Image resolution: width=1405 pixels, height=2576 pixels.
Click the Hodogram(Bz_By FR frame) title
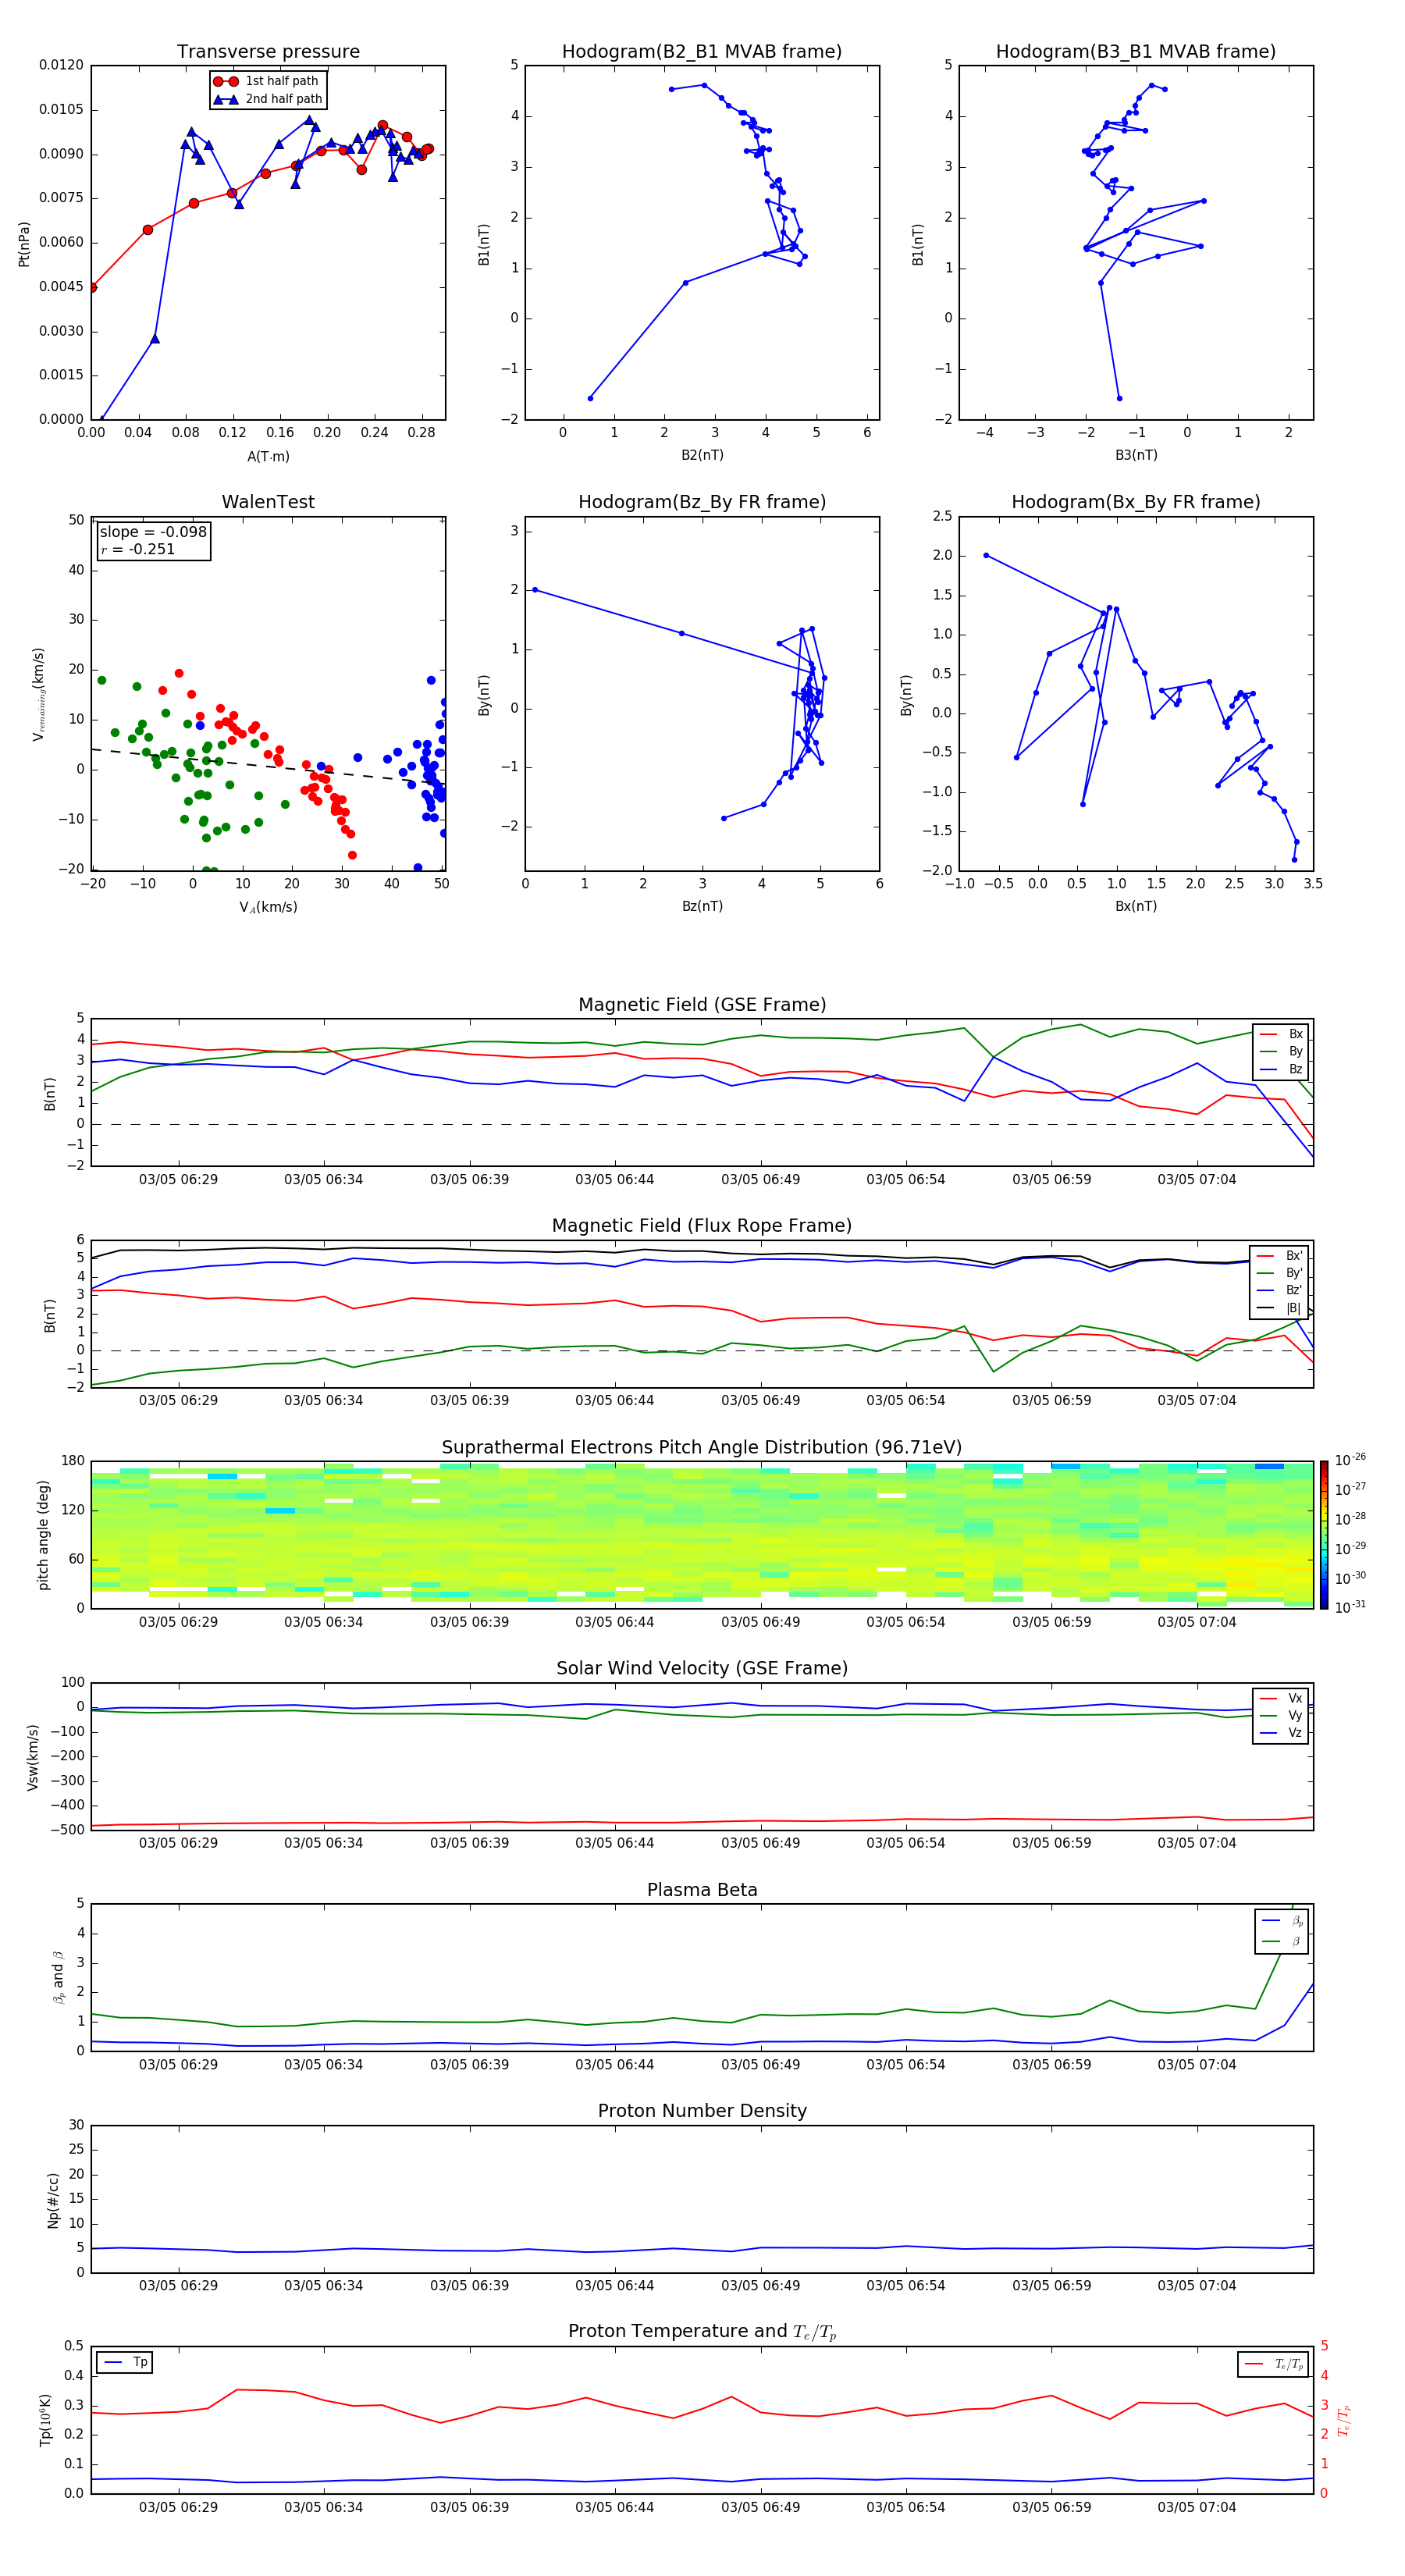click(x=701, y=502)
